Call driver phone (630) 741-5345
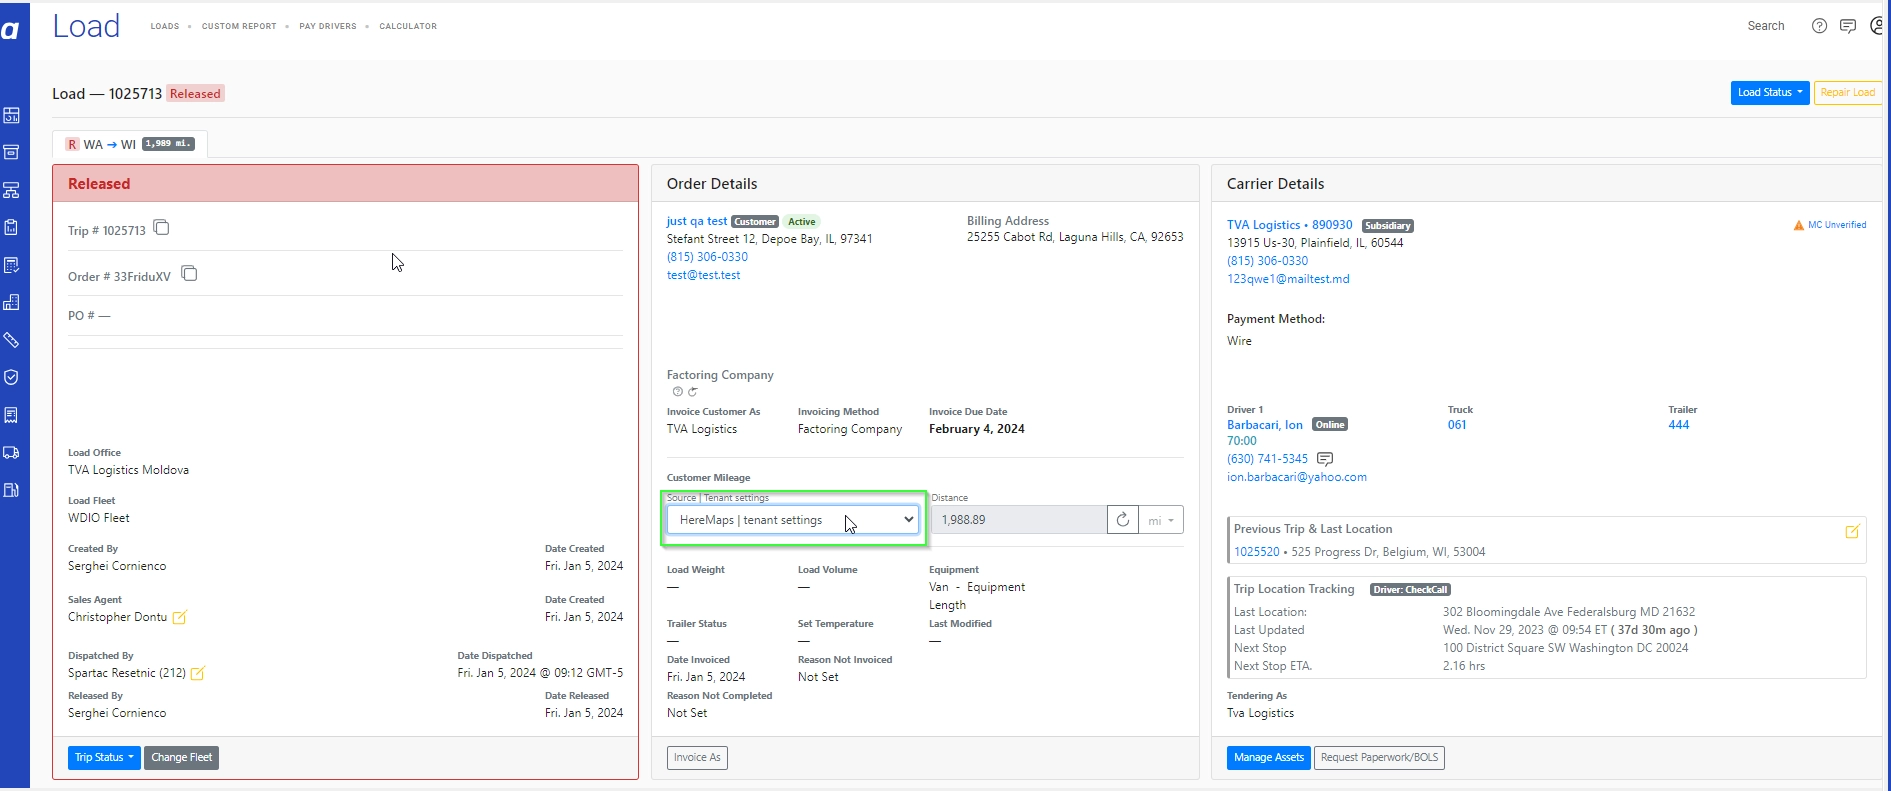The height and width of the screenshot is (791, 1891). [x=1267, y=459]
